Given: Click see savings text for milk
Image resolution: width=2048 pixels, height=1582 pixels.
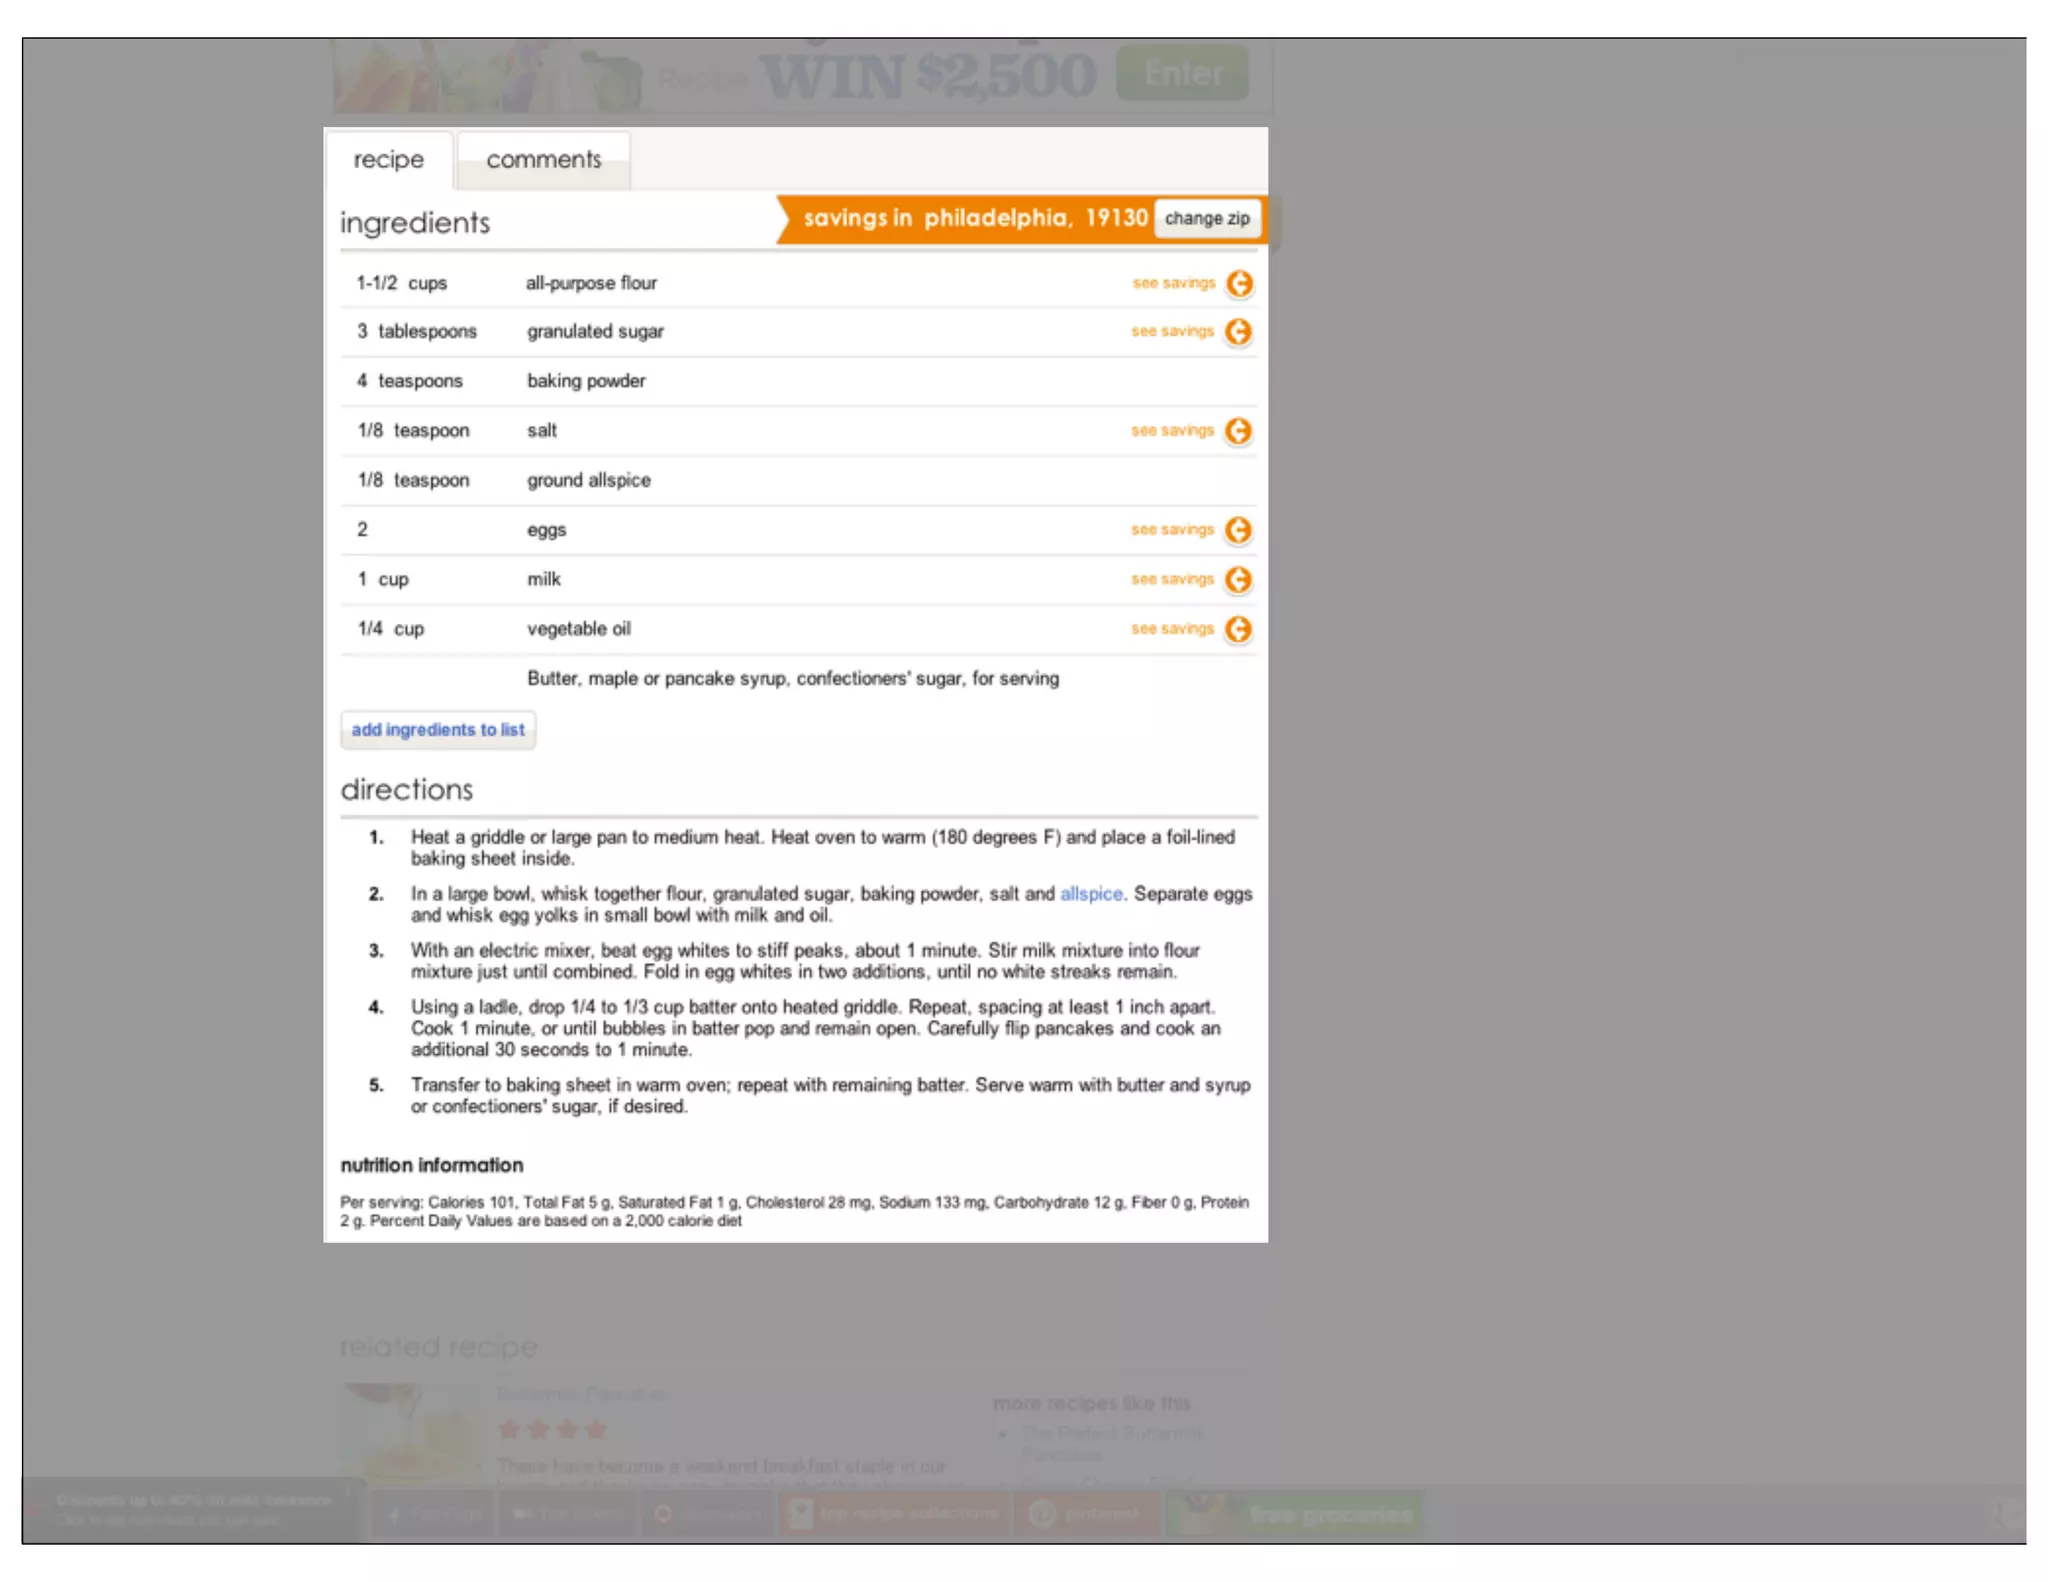Looking at the screenshot, I should [x=1172, y=579].
